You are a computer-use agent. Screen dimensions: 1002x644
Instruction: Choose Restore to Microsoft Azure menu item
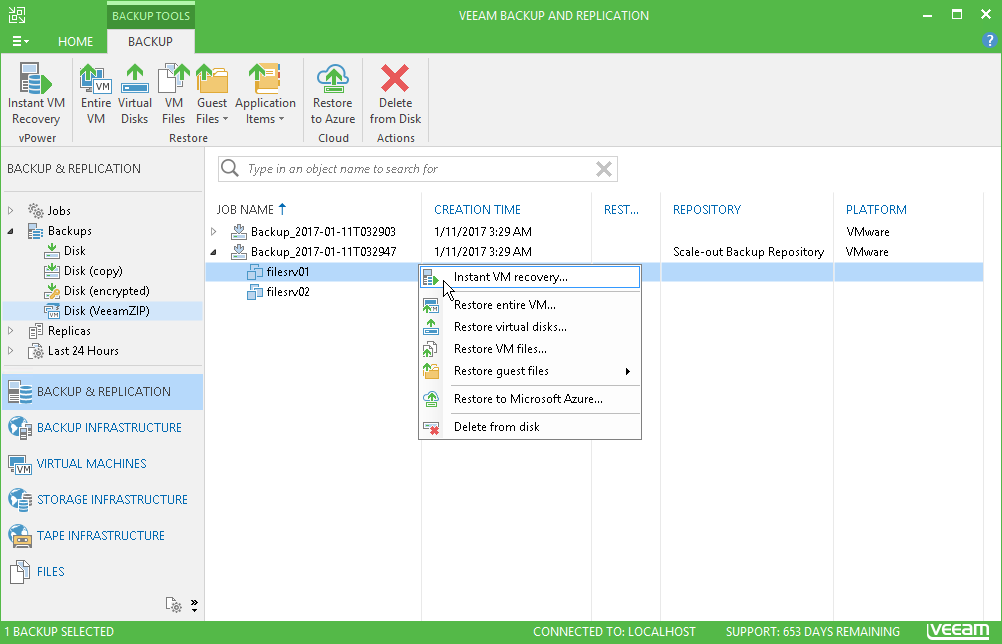[530, 399]
